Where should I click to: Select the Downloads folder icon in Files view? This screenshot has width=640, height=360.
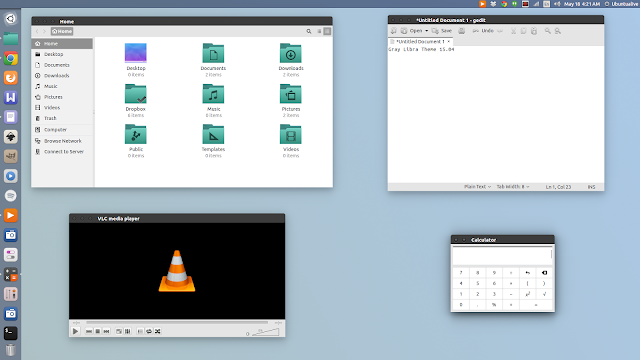coord(291,53)
